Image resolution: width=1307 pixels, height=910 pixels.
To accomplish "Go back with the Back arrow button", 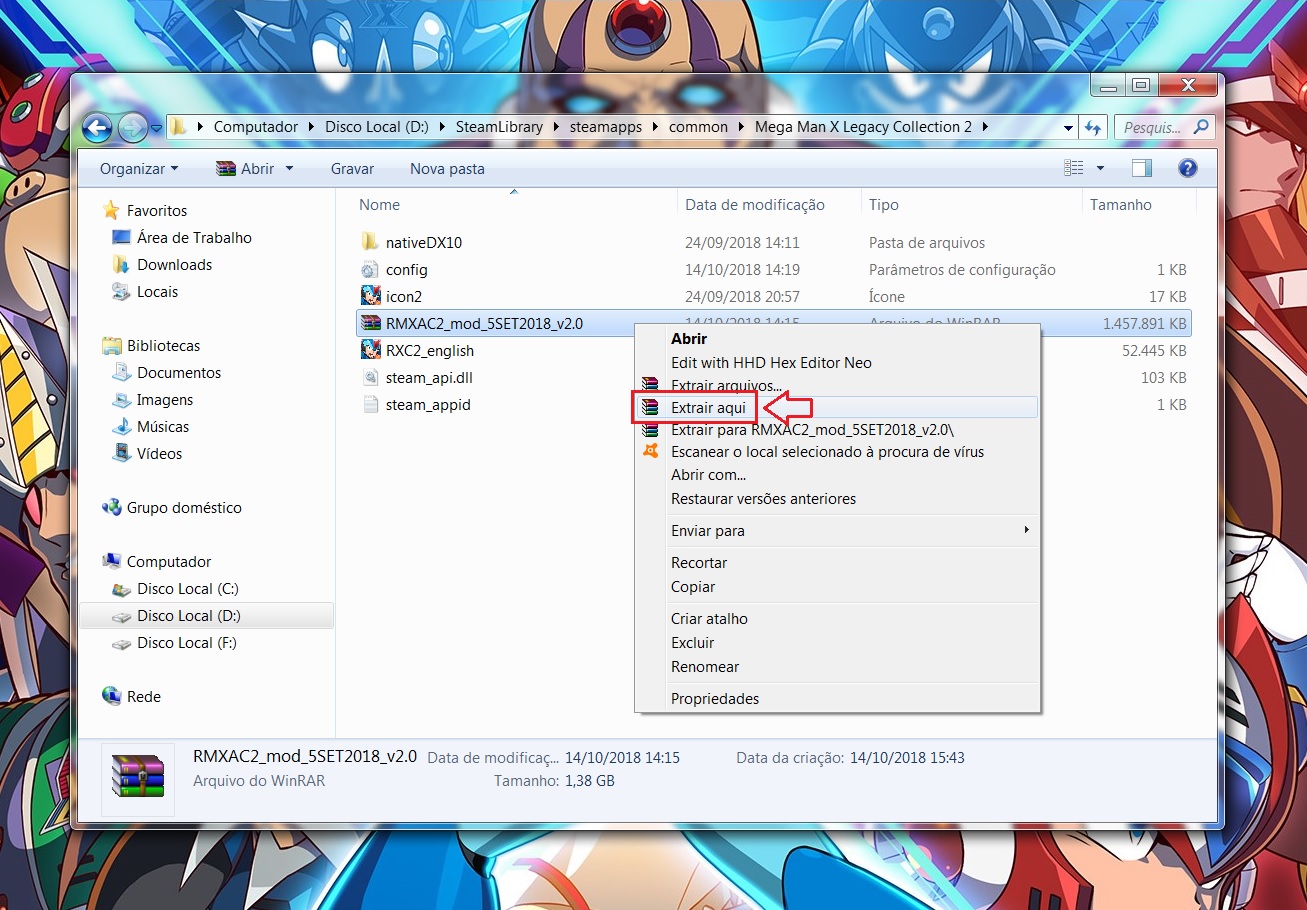I will pyautogui.click(x=97, y=127).
